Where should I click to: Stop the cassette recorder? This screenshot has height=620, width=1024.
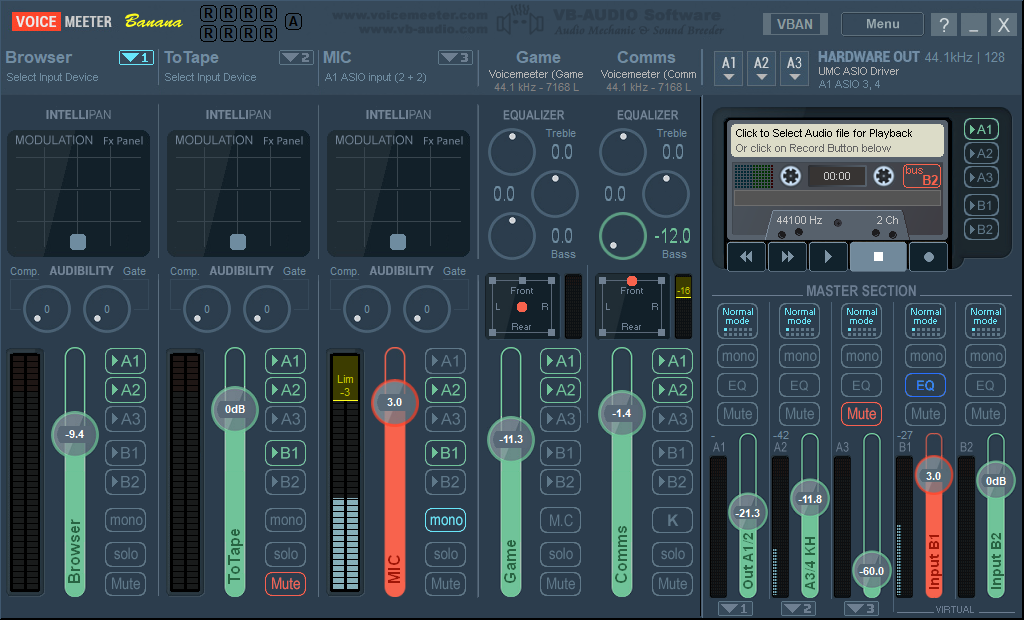[878, 257]
